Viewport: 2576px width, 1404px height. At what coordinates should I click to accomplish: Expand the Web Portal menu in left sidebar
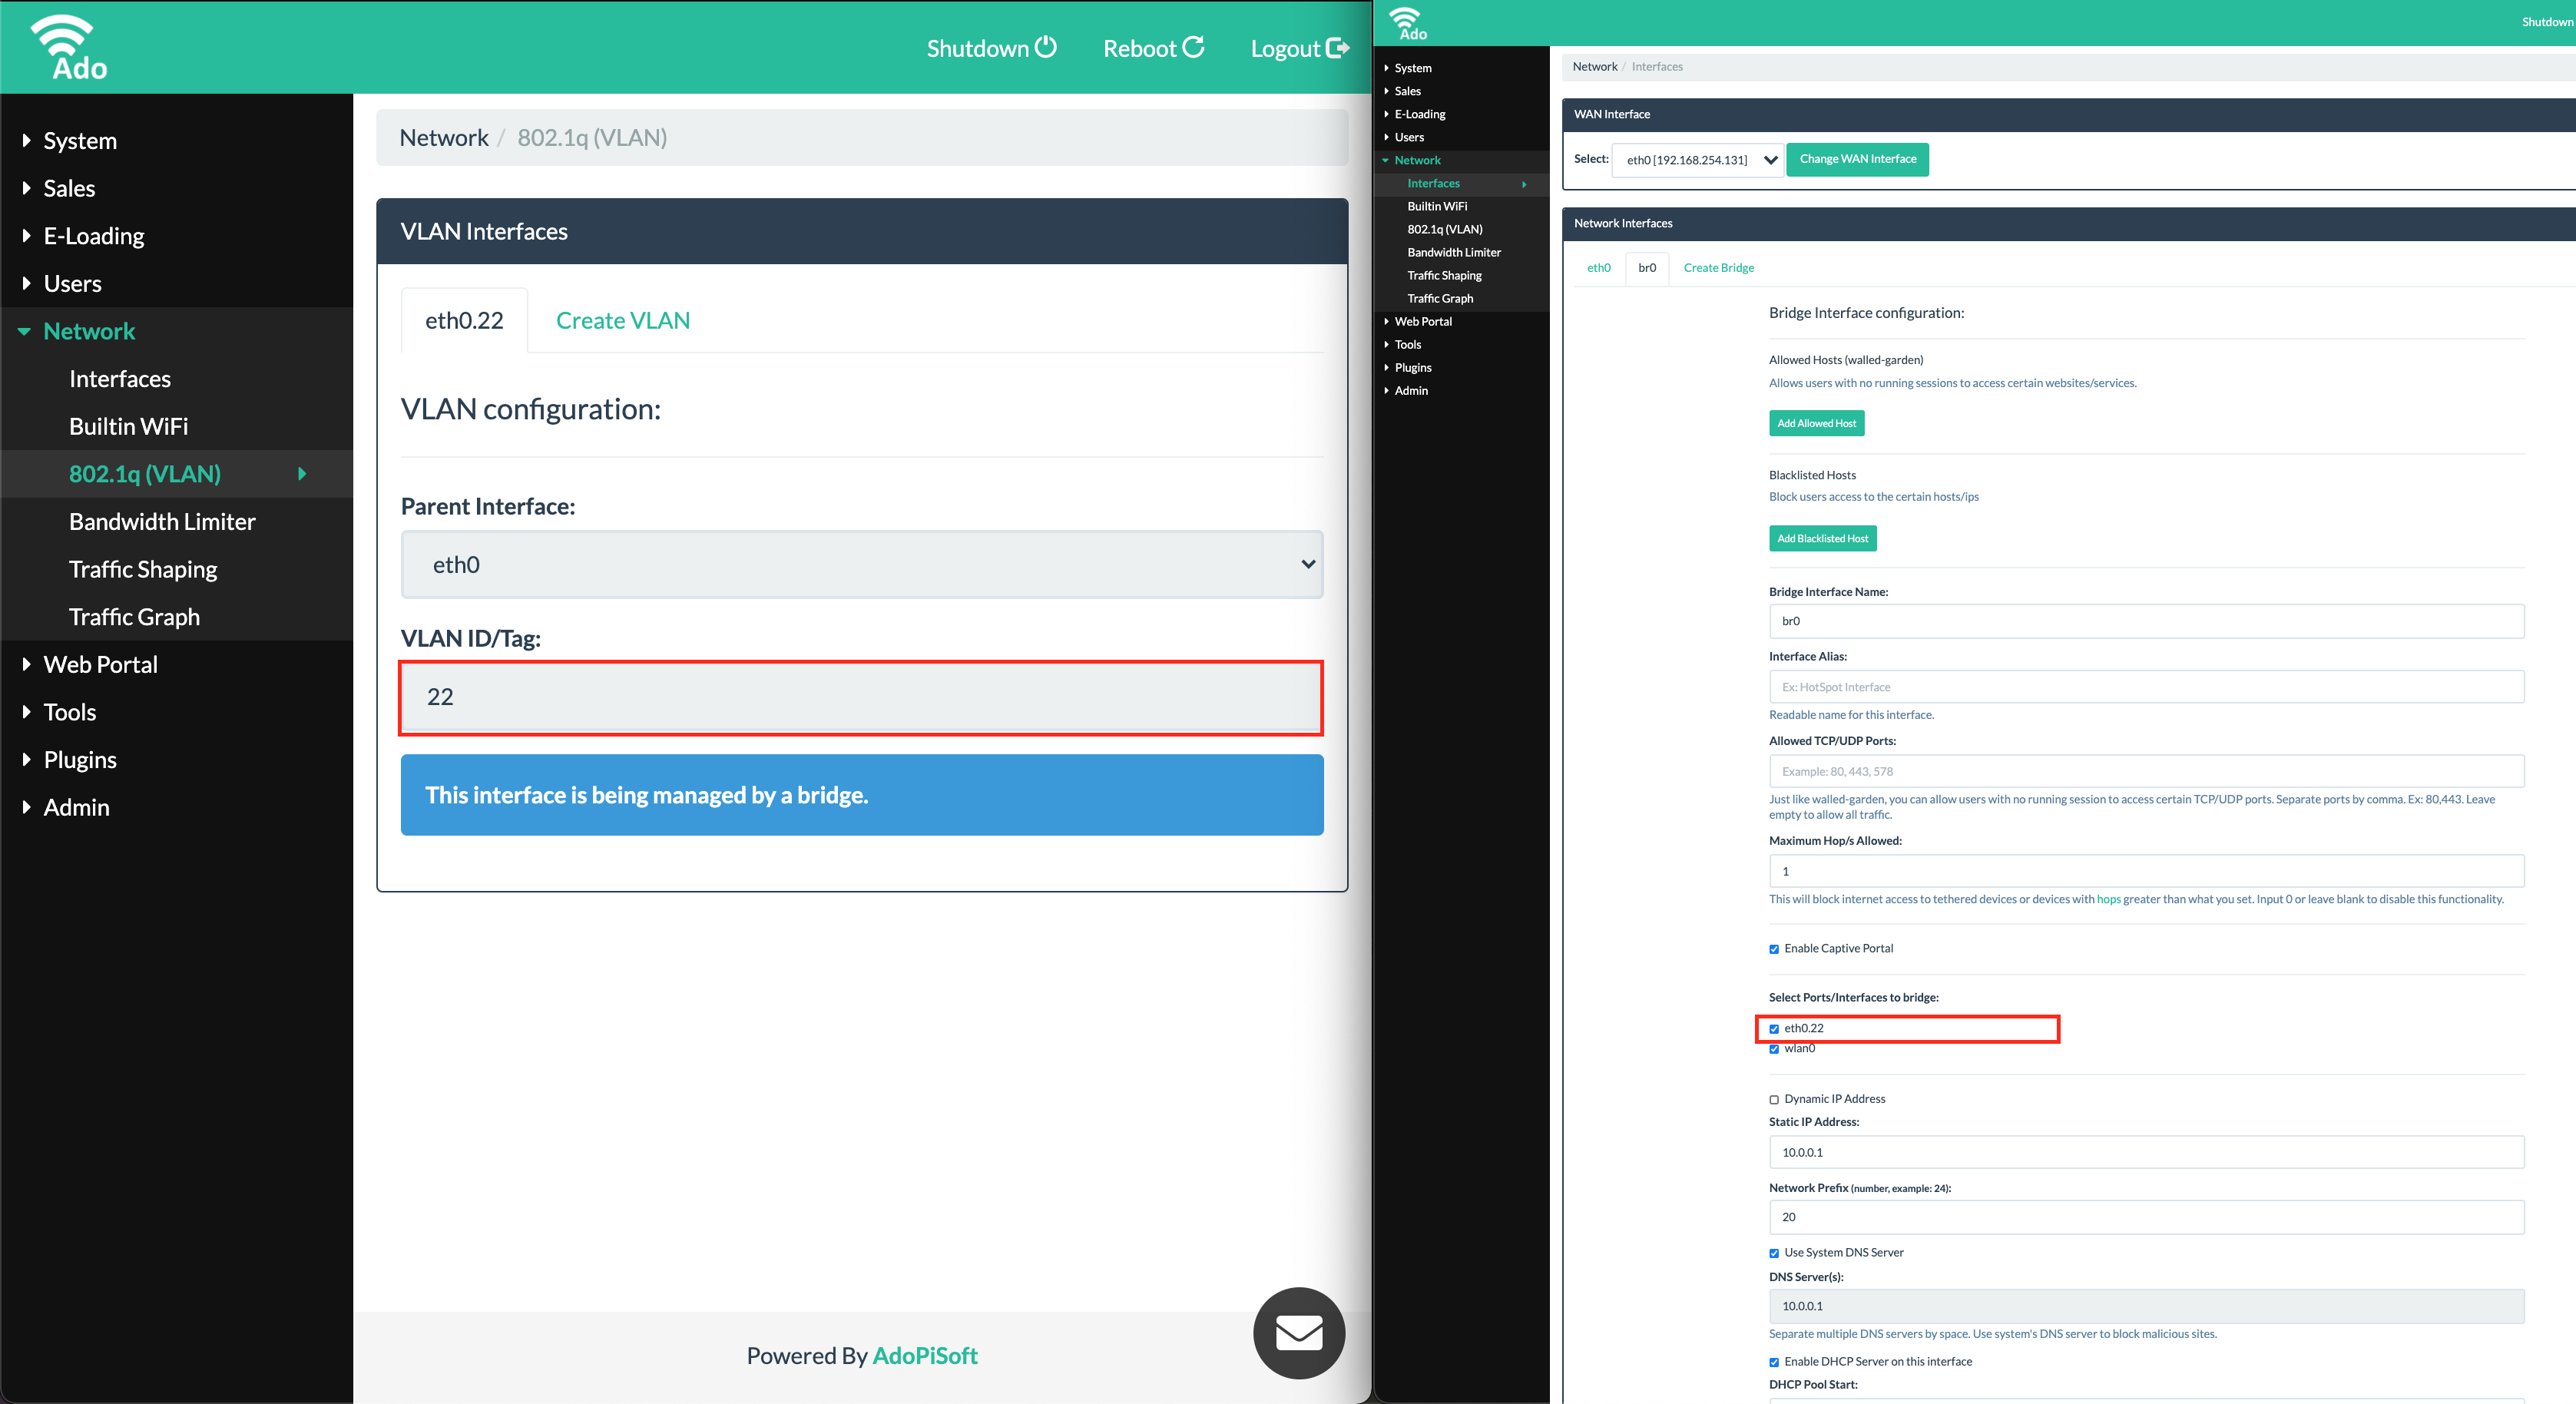point(100,665)
